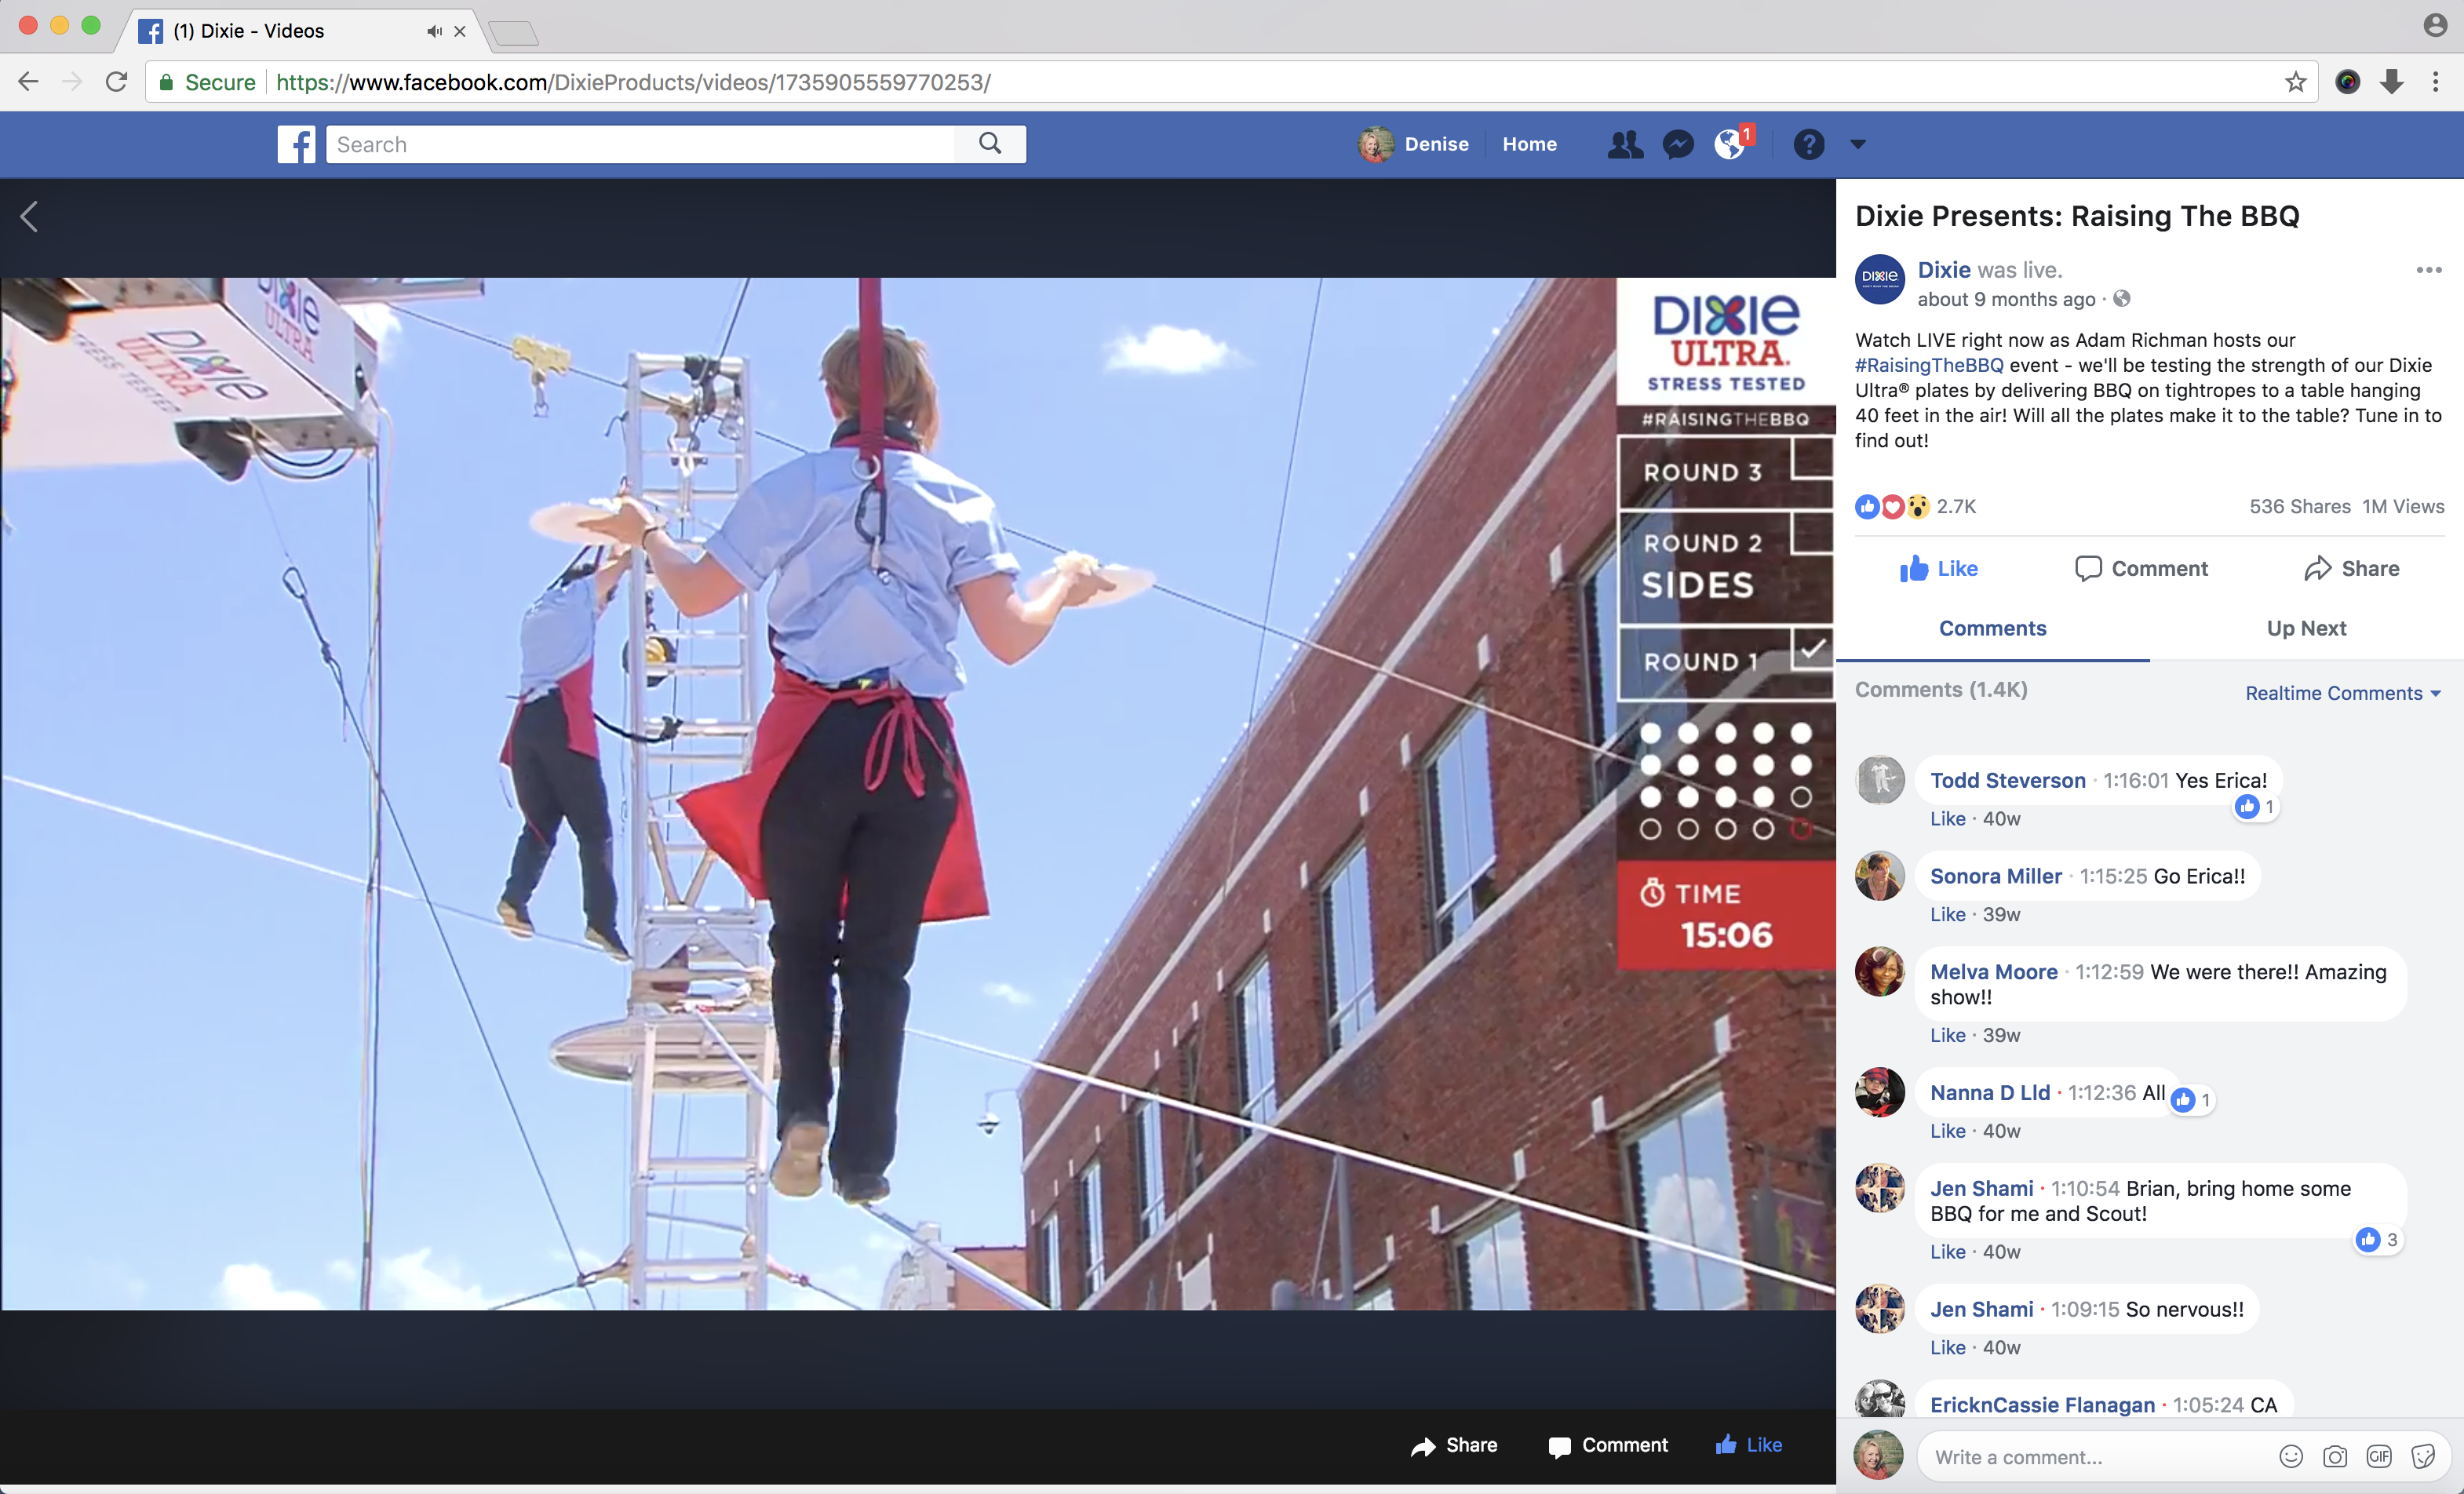
Task: Open the Friend Requests icon
Action: pyautogui.click(x=1624, y=144)
